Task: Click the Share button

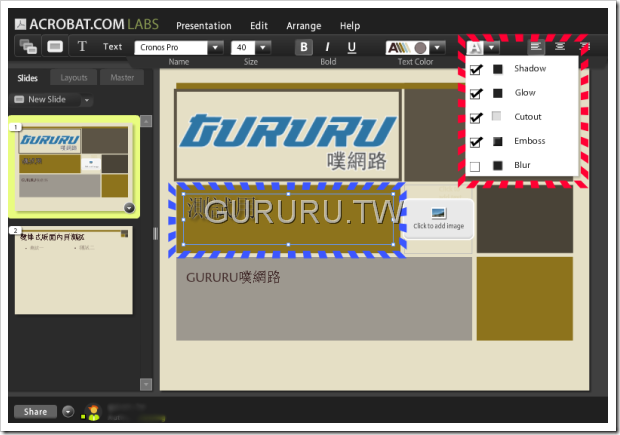Action: 35,412
